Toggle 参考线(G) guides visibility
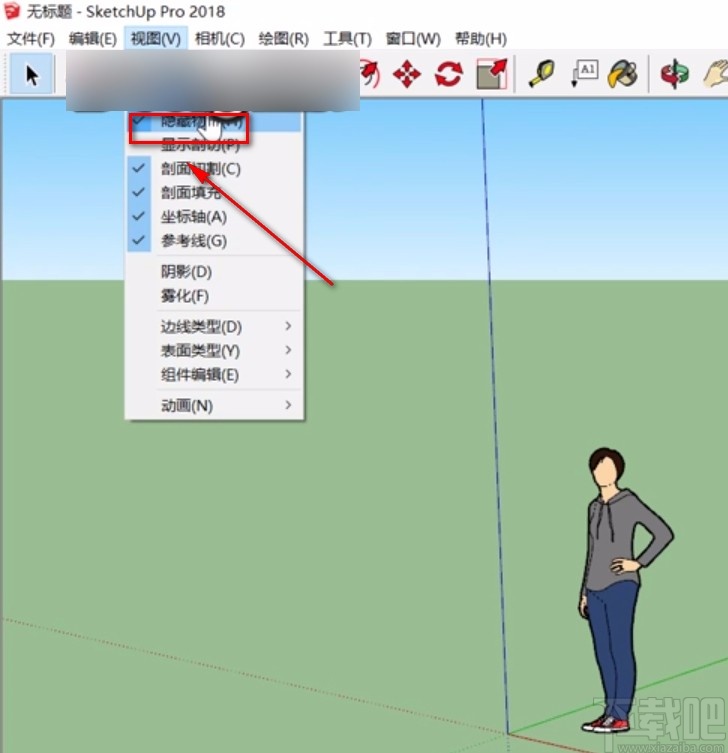This screenshot has height=753, width=728. (214, 241)
